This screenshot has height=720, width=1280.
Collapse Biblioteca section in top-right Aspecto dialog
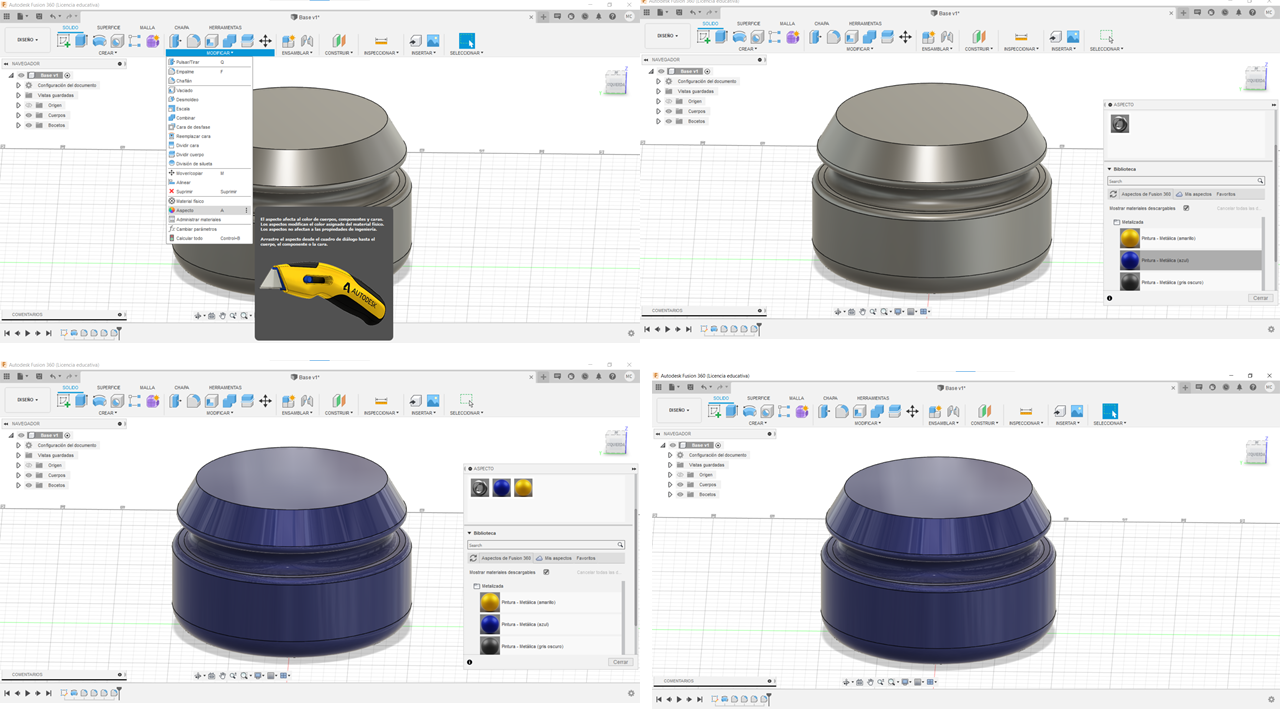[1110, 169]
